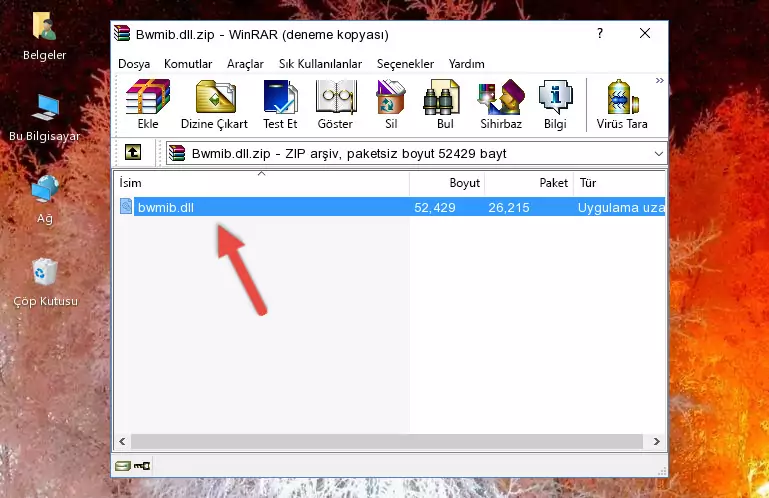Screen dimensions: 769x498
Task: Open the Seçenekler menu
Action: click(405, 64)
